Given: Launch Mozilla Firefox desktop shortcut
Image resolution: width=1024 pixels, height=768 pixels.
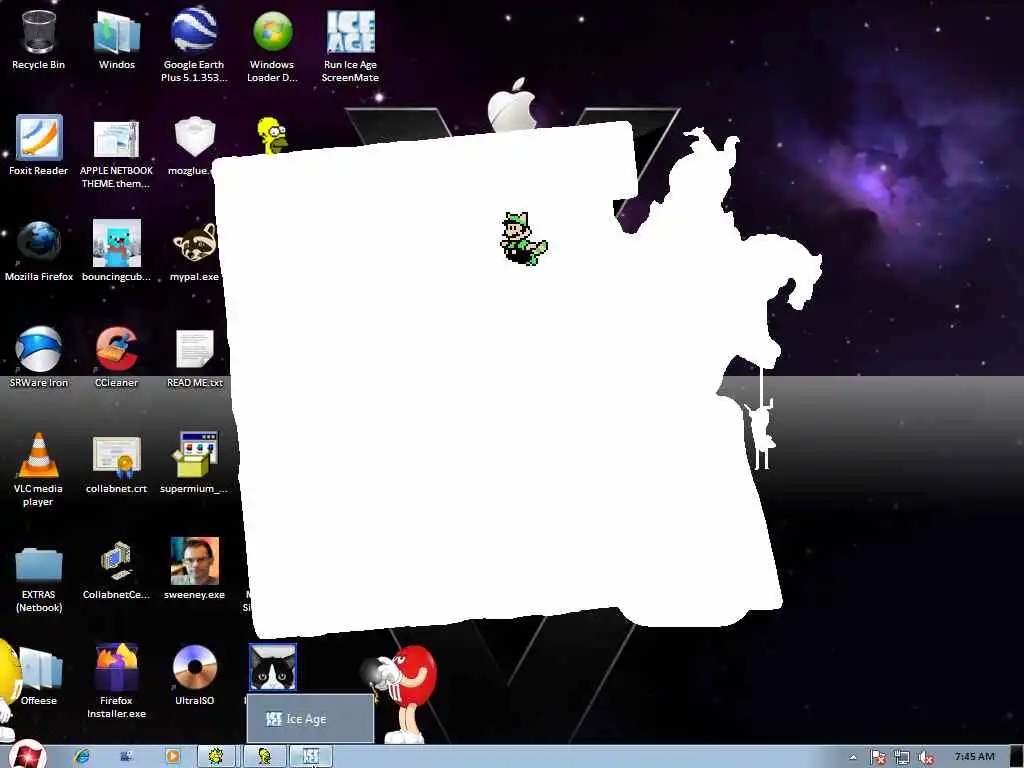Looking at the screenshot, I should (x=39, y=251).
